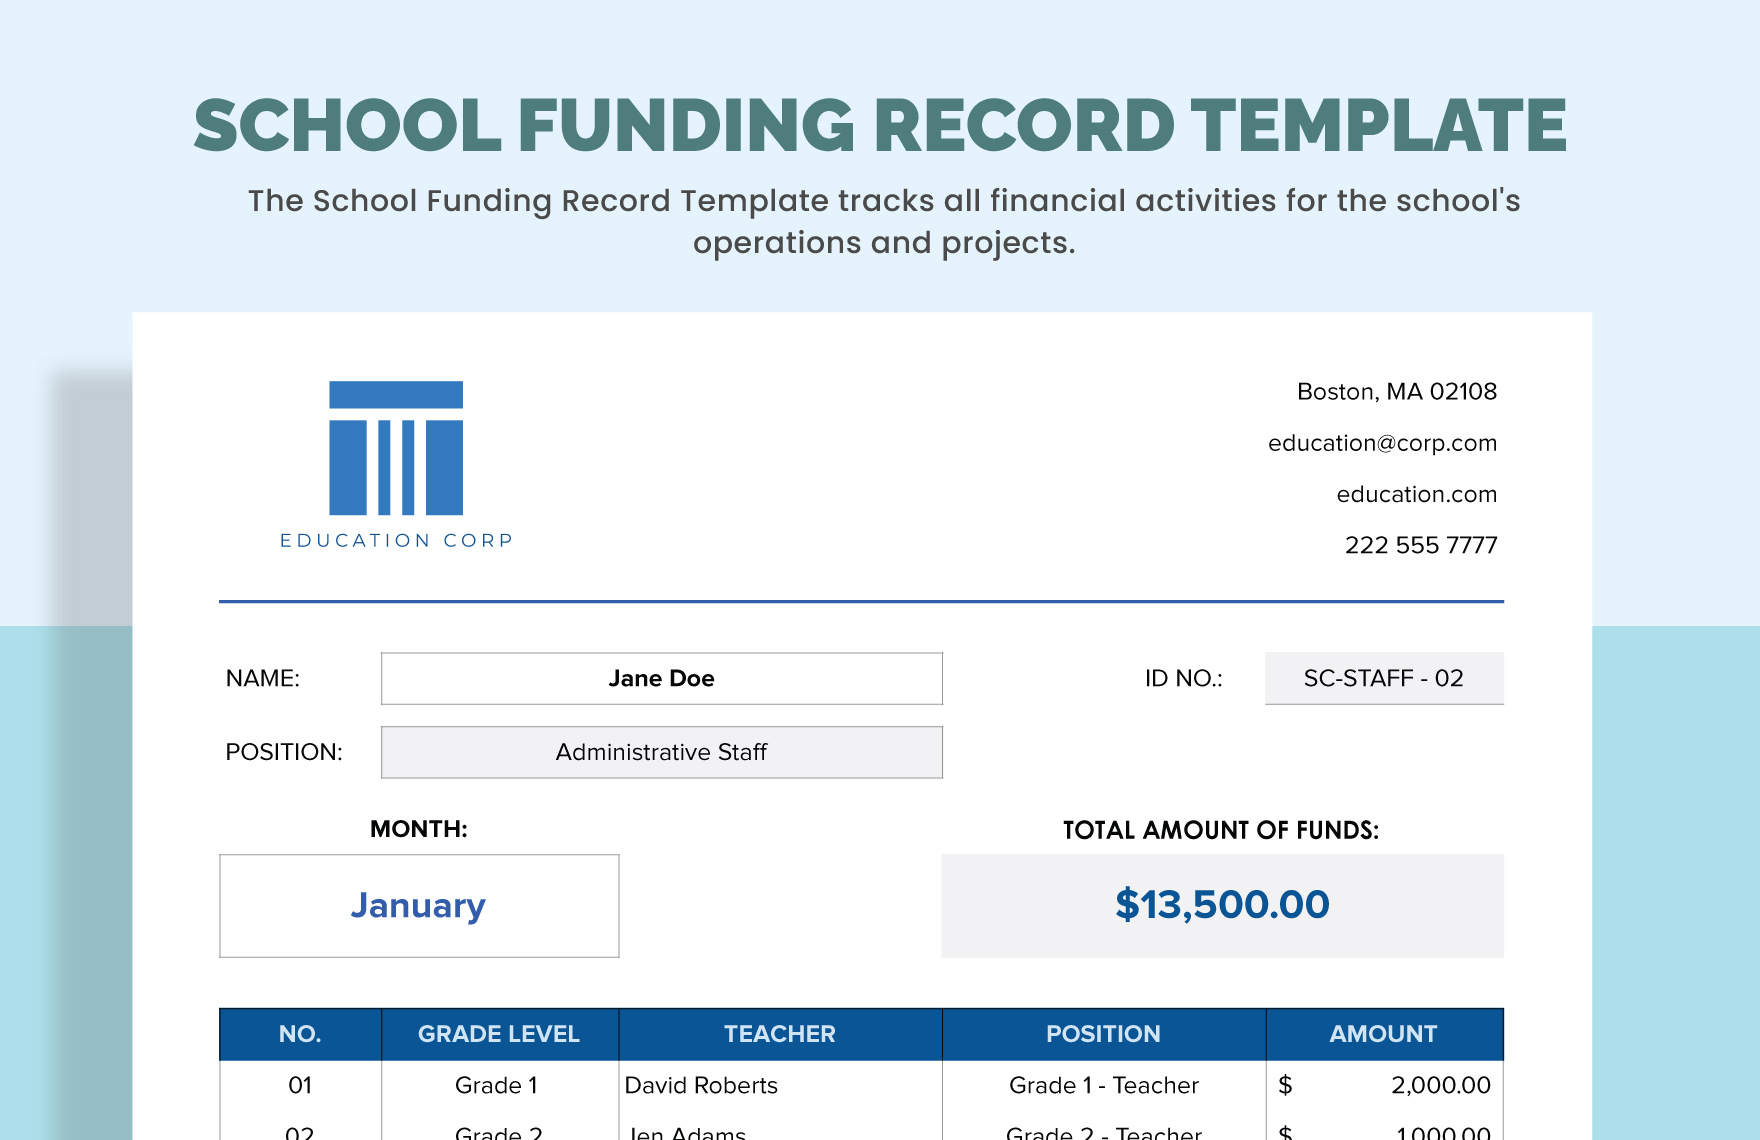The height and width of the screenshot is (1140, 1760).
Task: Open the education.com website link
Action: tap(1415, 494)
